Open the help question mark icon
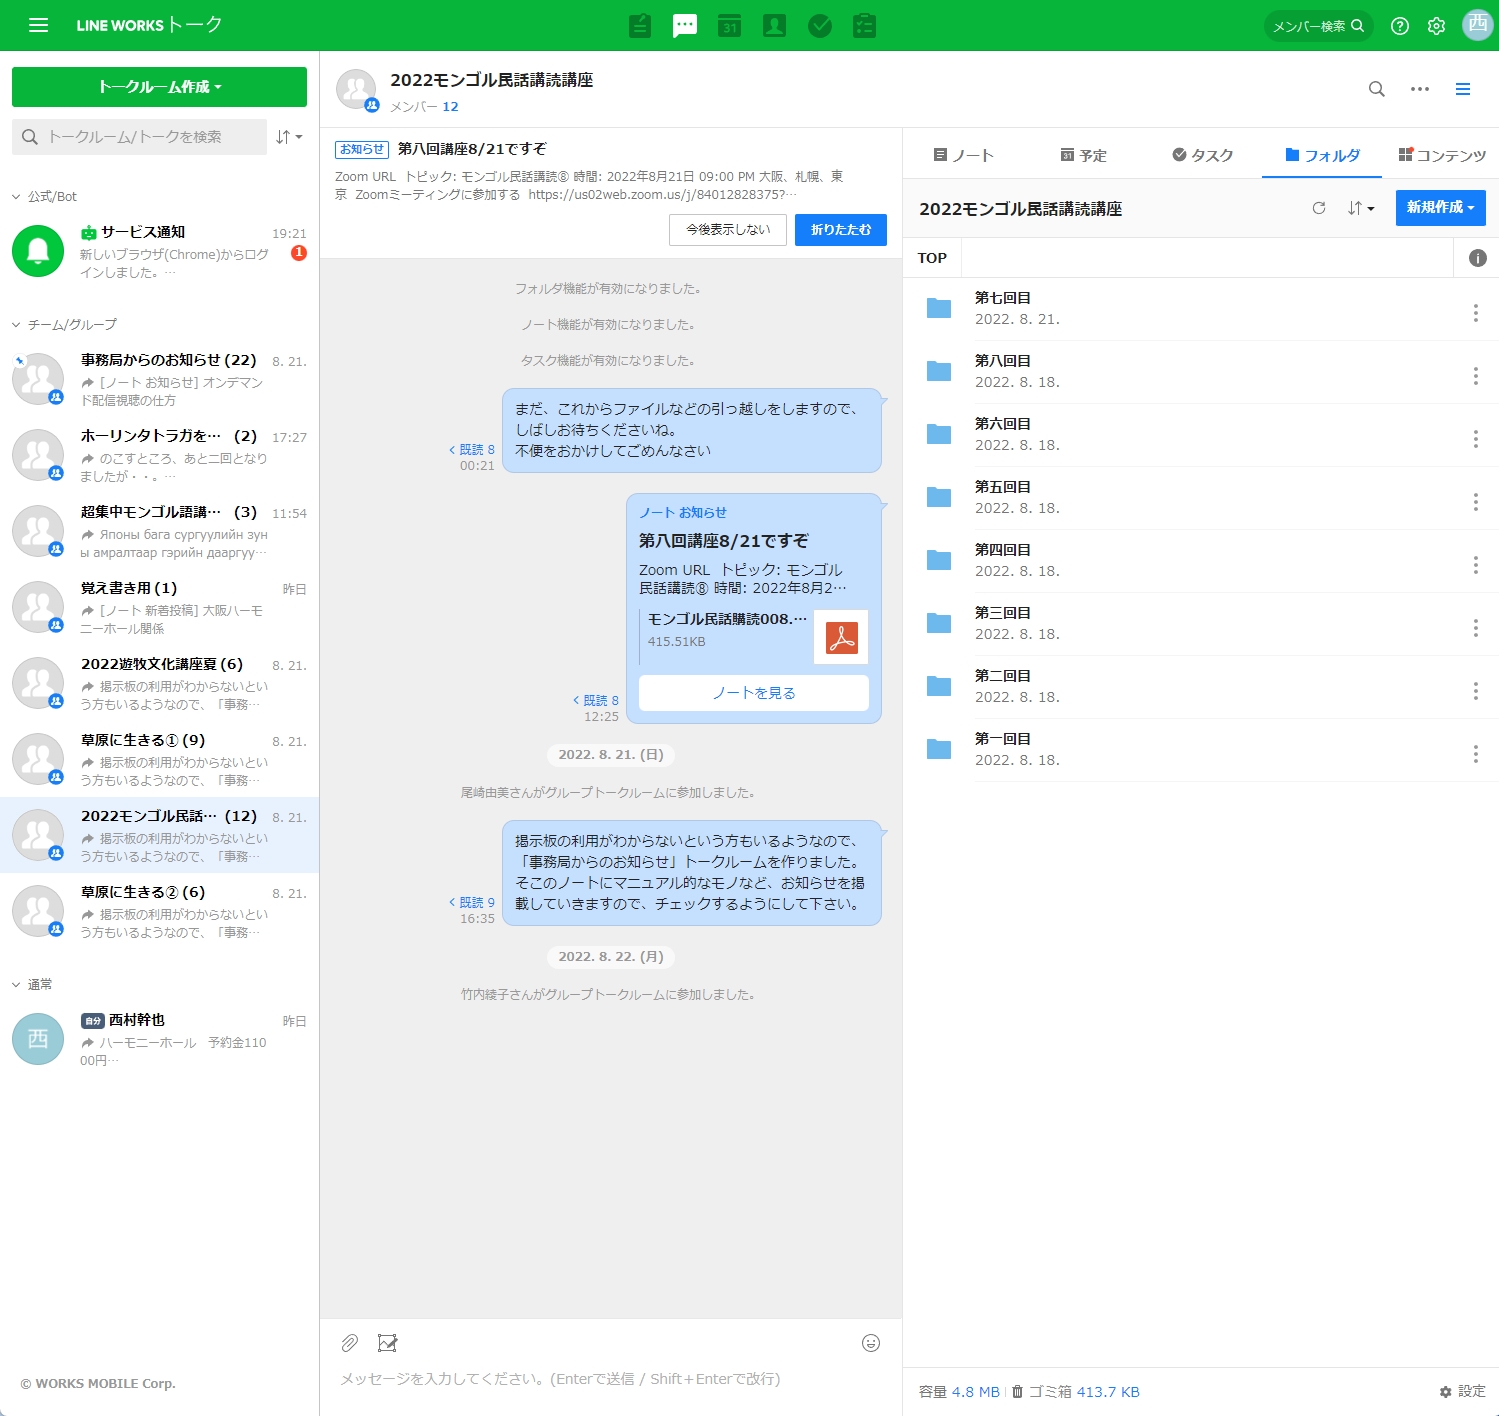Screen dimensions: 1499x1416 [1400, 26]
